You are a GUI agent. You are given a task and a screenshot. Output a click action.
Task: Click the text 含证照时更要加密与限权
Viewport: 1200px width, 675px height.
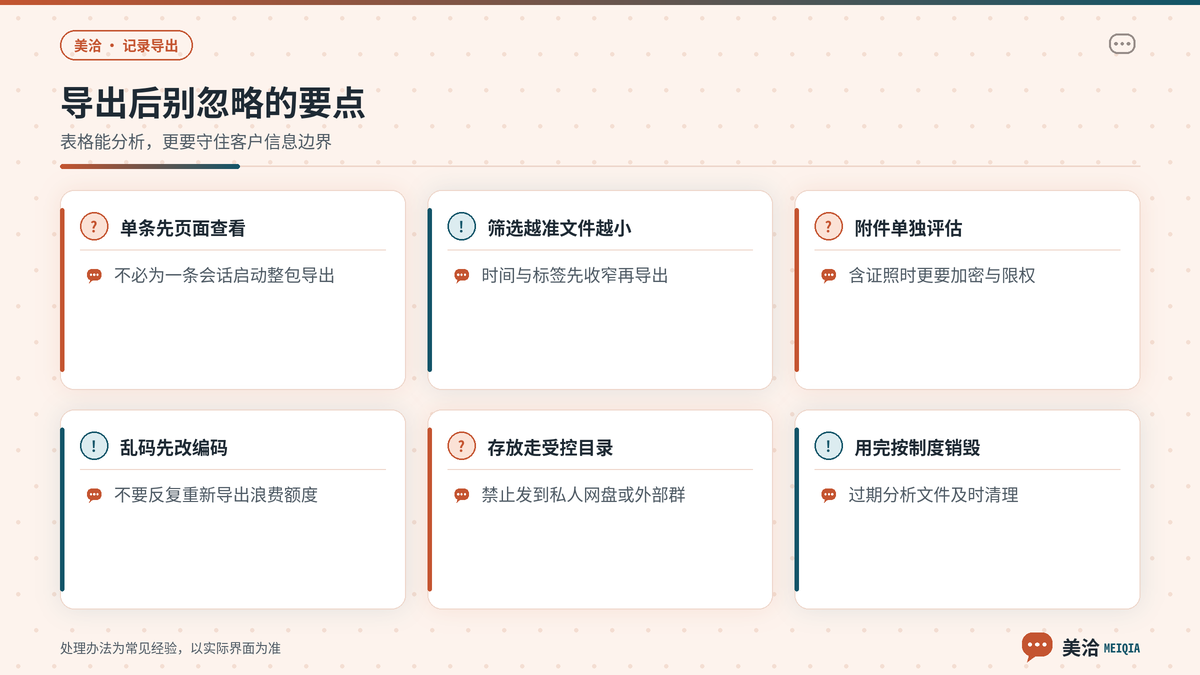(942, 275)
